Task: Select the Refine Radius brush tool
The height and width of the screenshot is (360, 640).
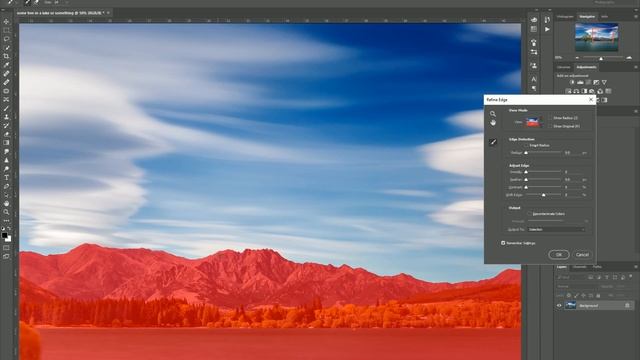Action: 493,142
